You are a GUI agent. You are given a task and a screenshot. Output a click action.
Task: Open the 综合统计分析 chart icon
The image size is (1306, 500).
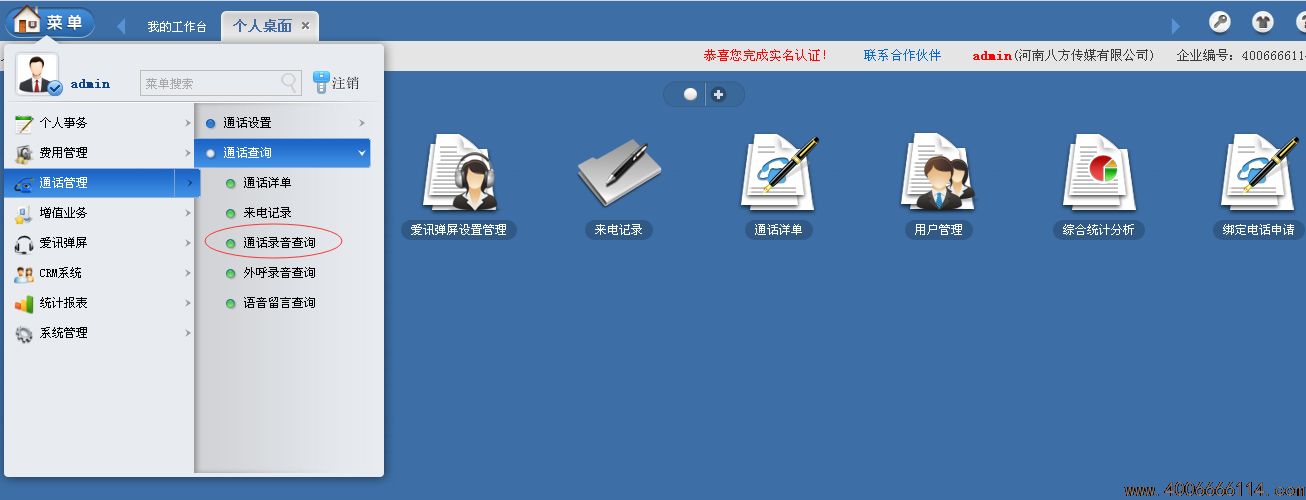tap(1098, 174)
